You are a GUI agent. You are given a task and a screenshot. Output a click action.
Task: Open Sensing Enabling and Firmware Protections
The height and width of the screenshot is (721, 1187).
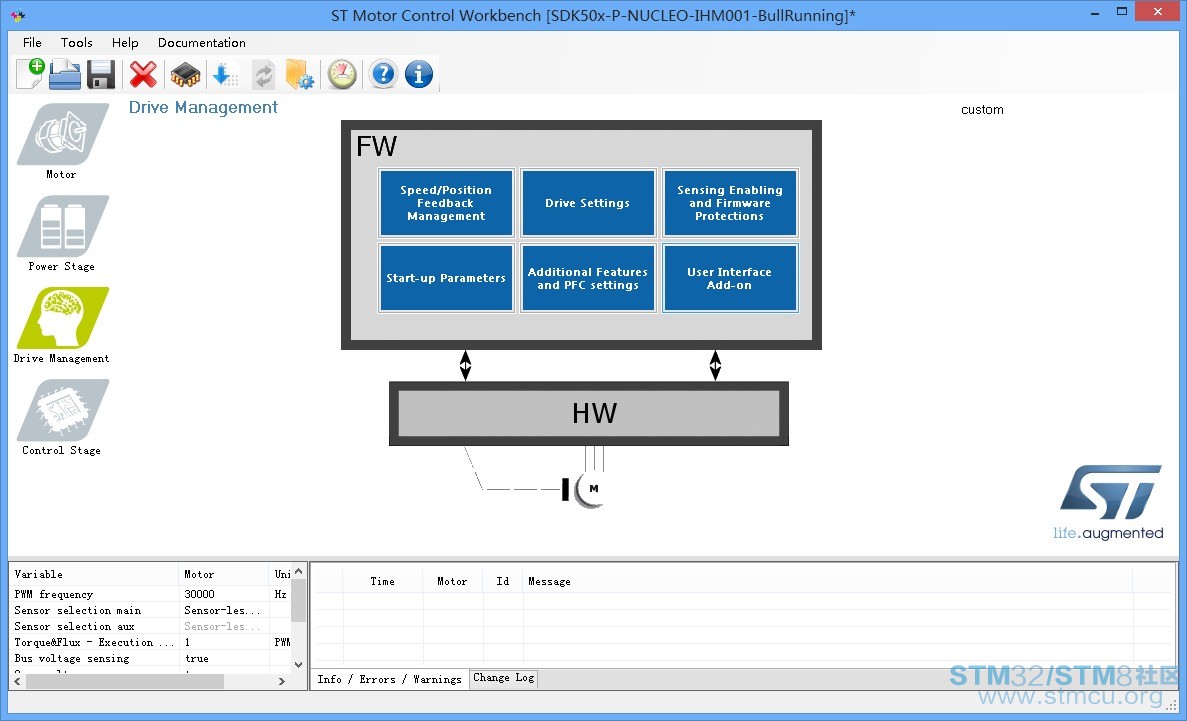coord(730,203)
